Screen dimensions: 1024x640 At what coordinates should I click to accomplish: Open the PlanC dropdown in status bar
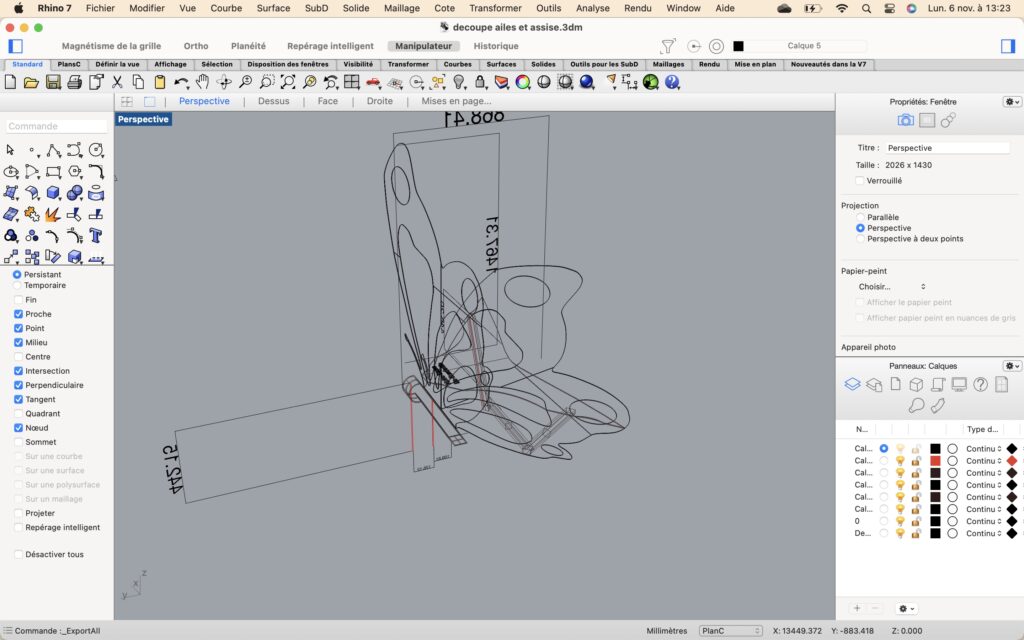point(730,631)
